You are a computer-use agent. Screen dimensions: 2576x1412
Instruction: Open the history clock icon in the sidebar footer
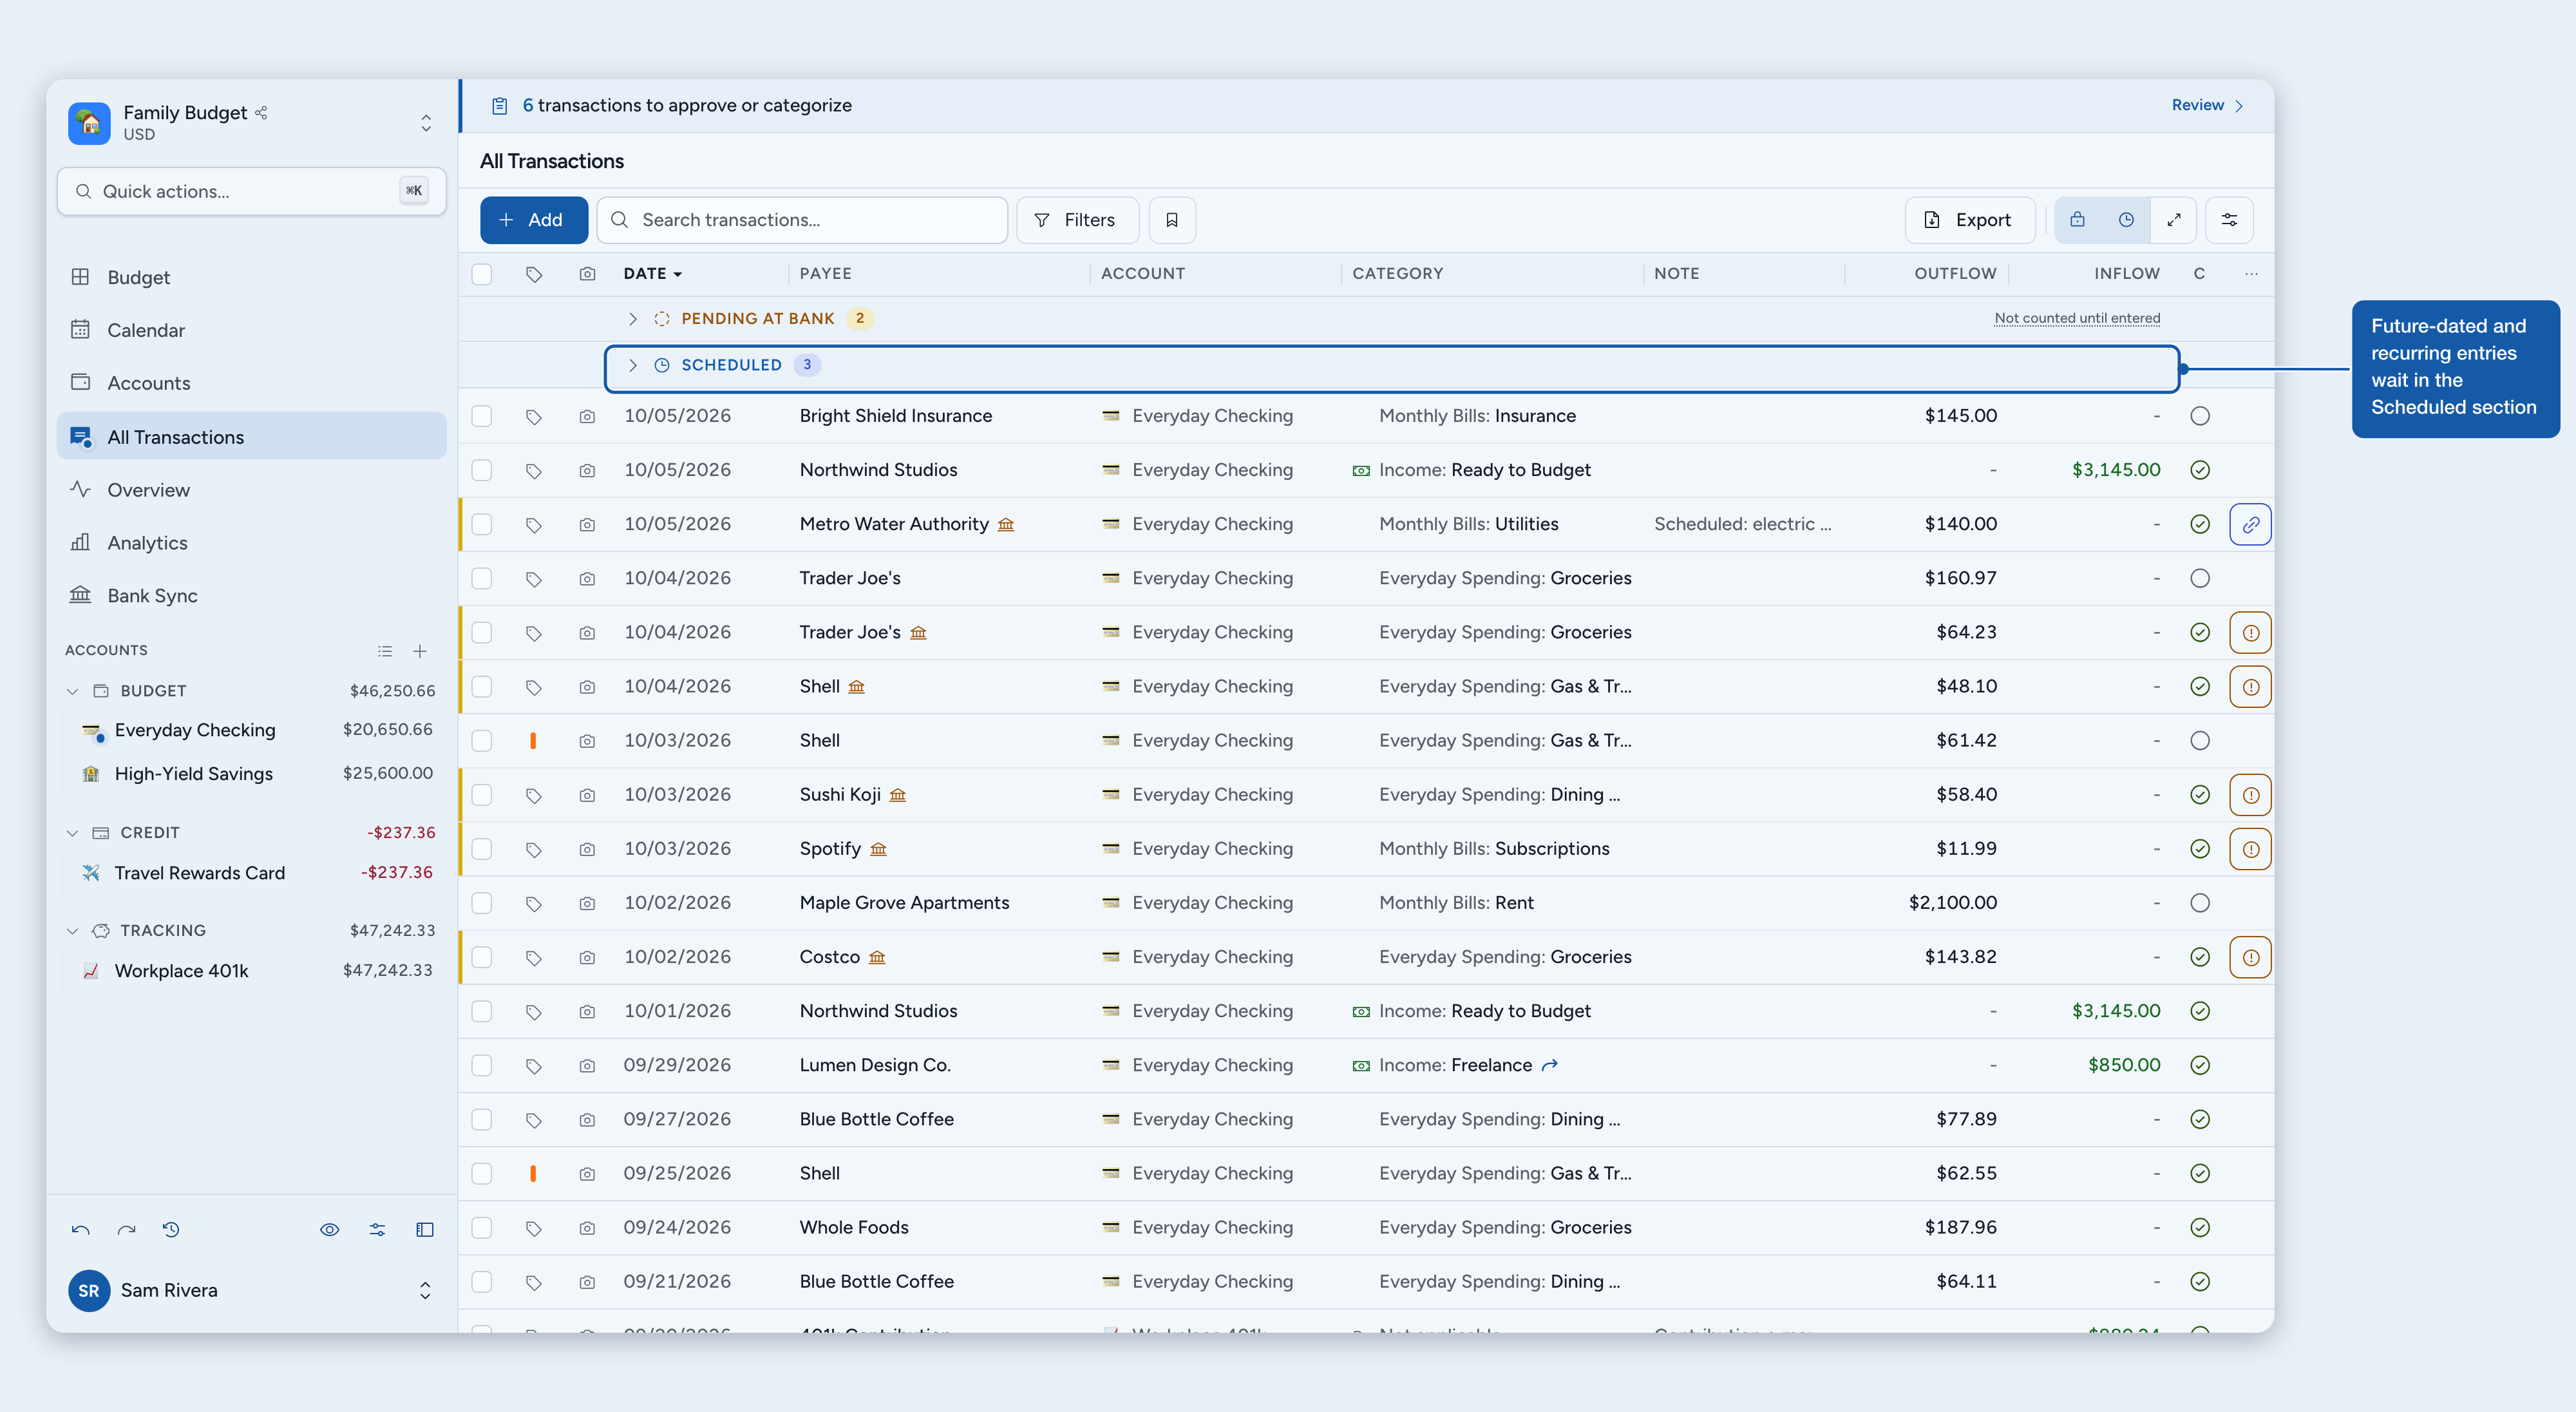[x=171, y=1230]
